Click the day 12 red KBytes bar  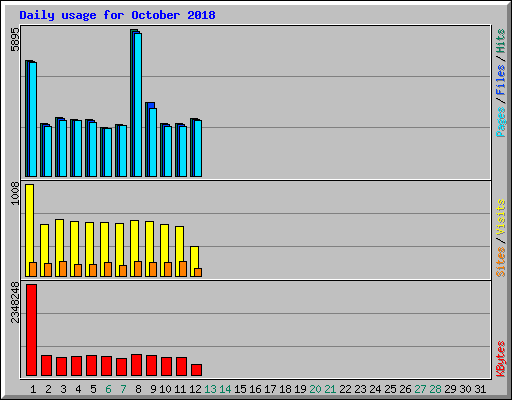(x=197, y=370)
